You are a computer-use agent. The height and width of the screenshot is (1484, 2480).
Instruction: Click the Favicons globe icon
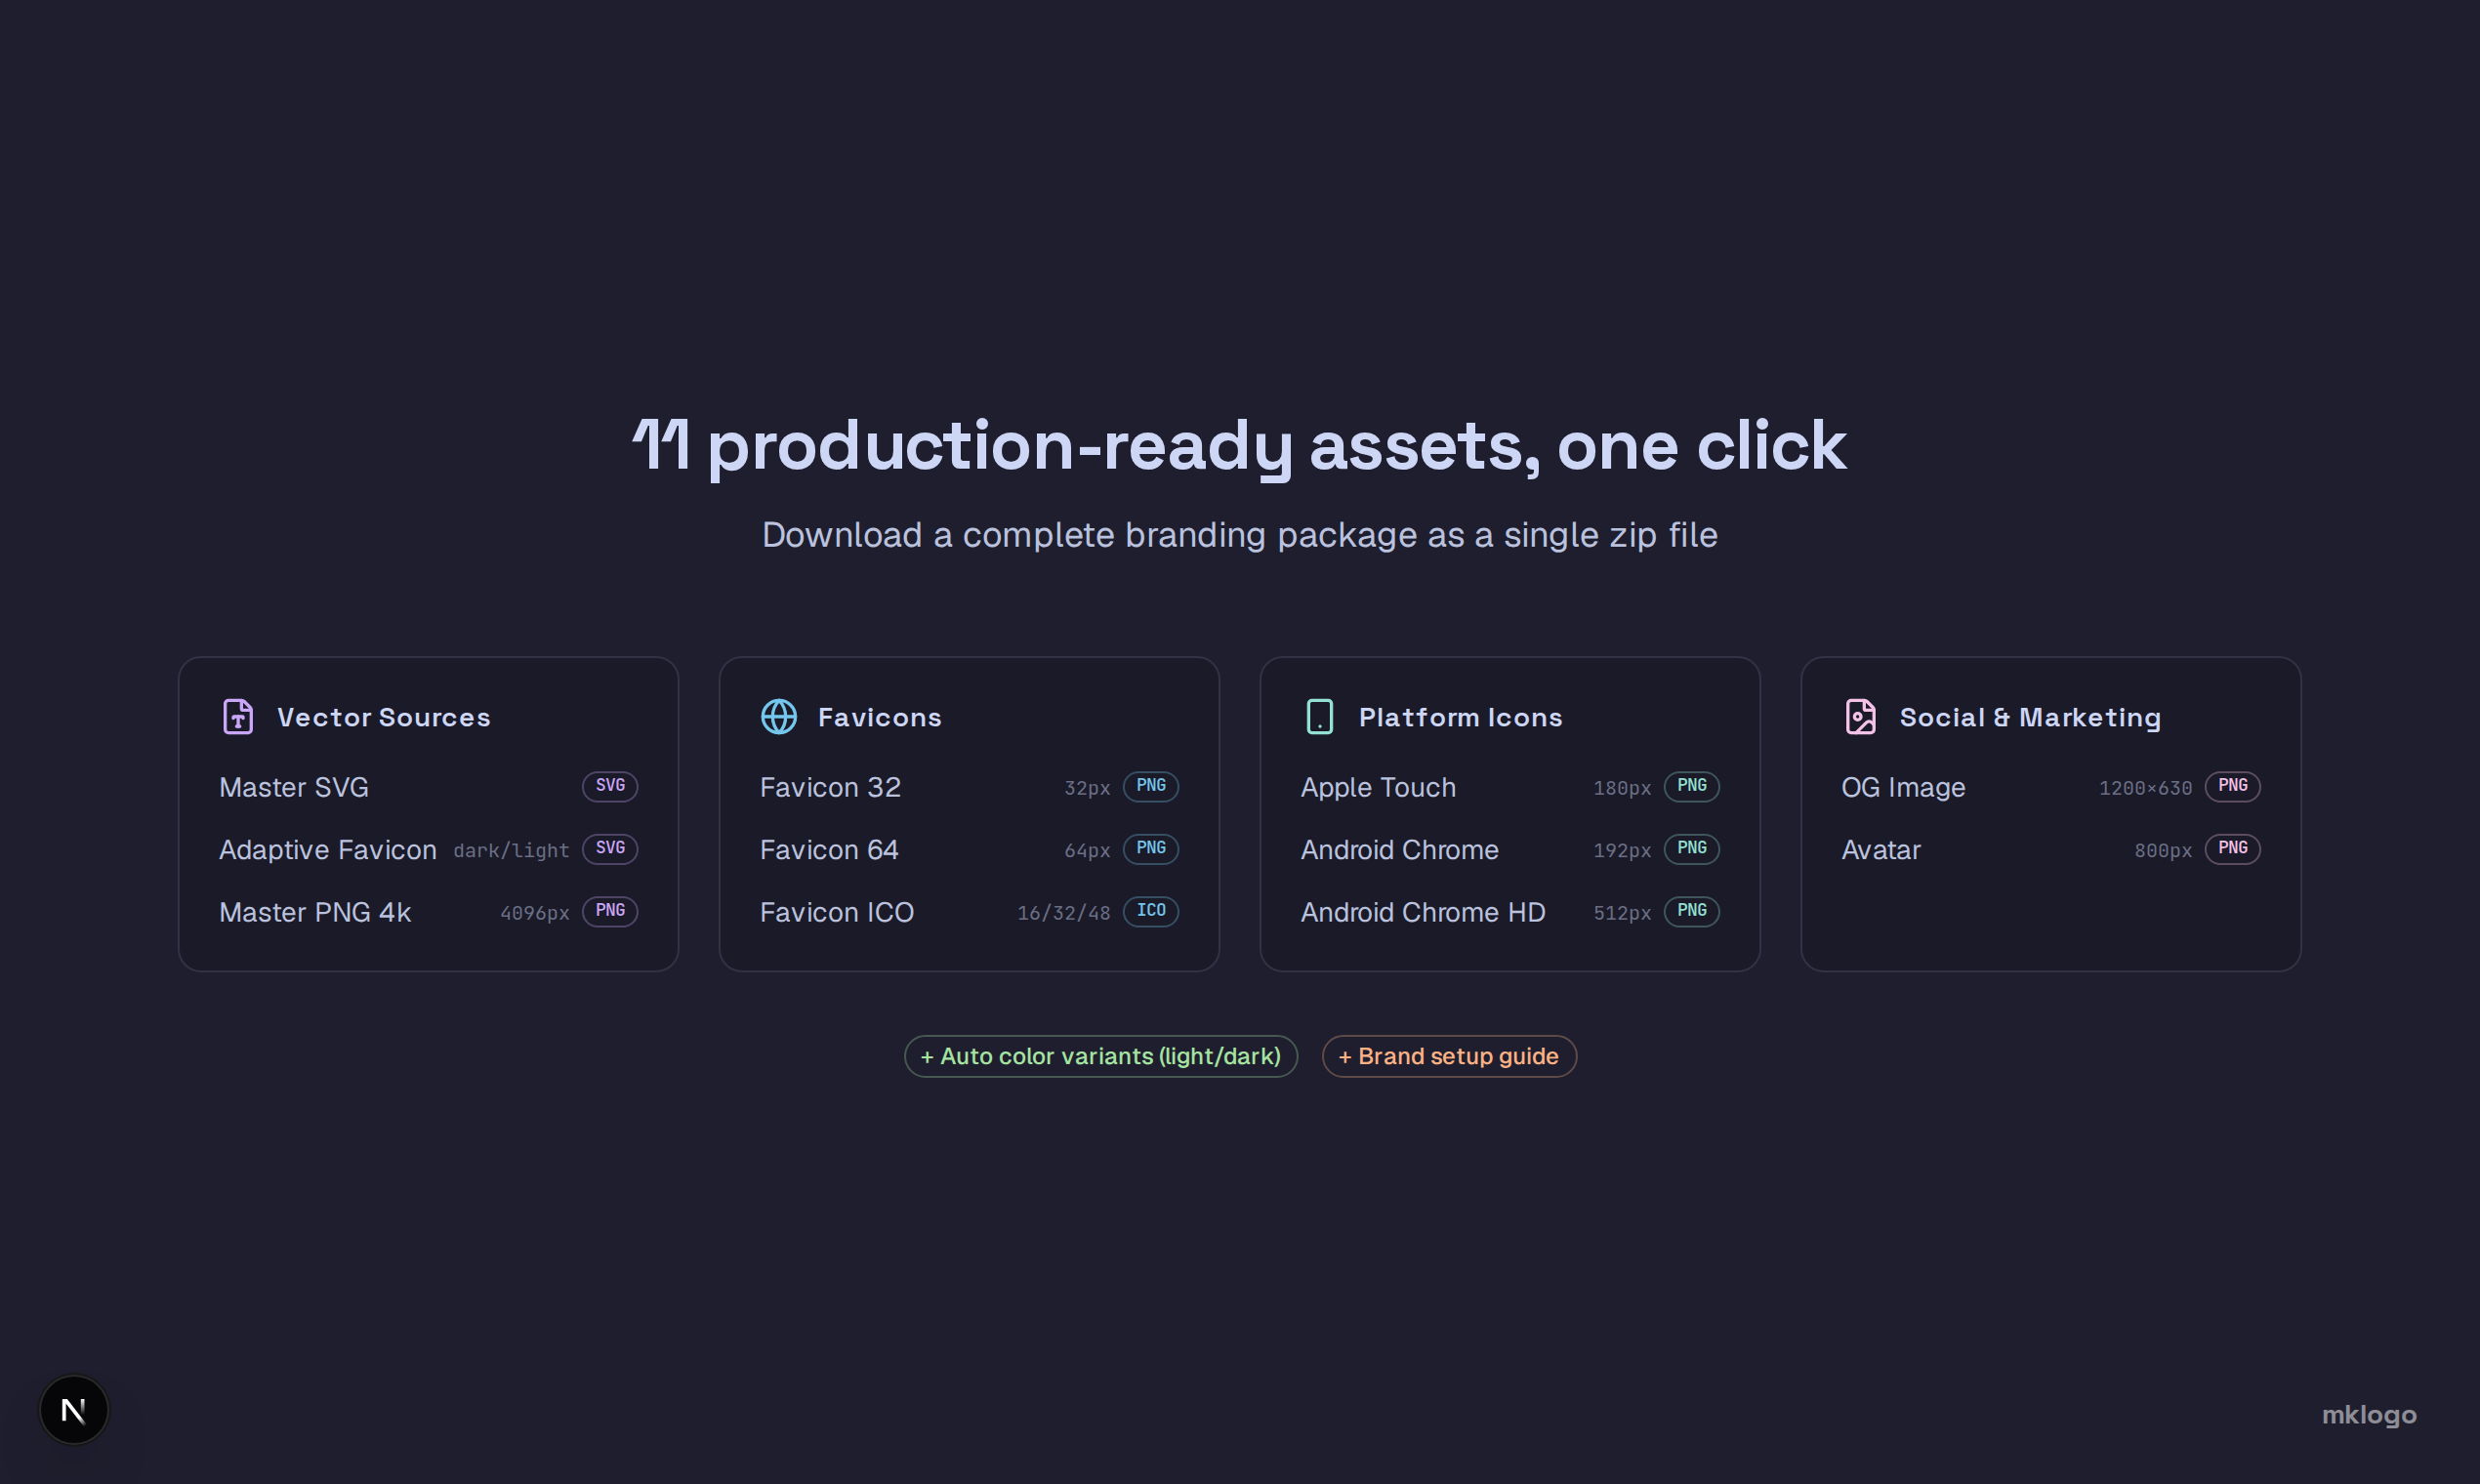(779, 717)
